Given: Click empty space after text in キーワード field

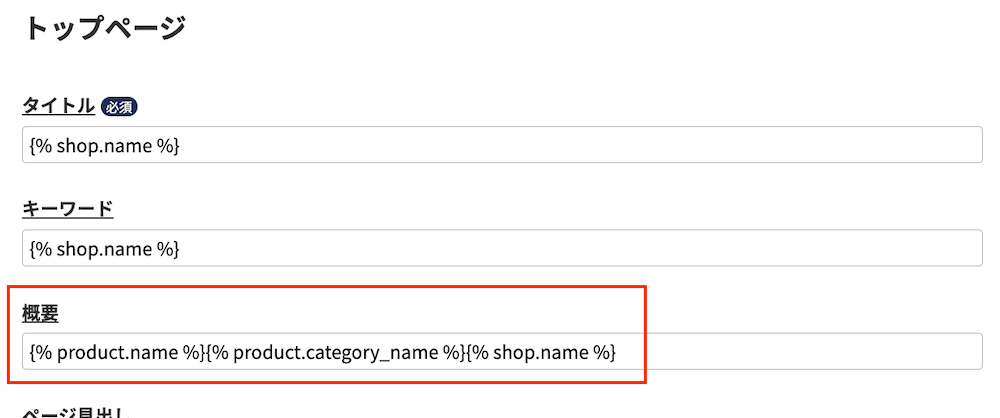Looking at the screenshot, I should tap(580, 248).
